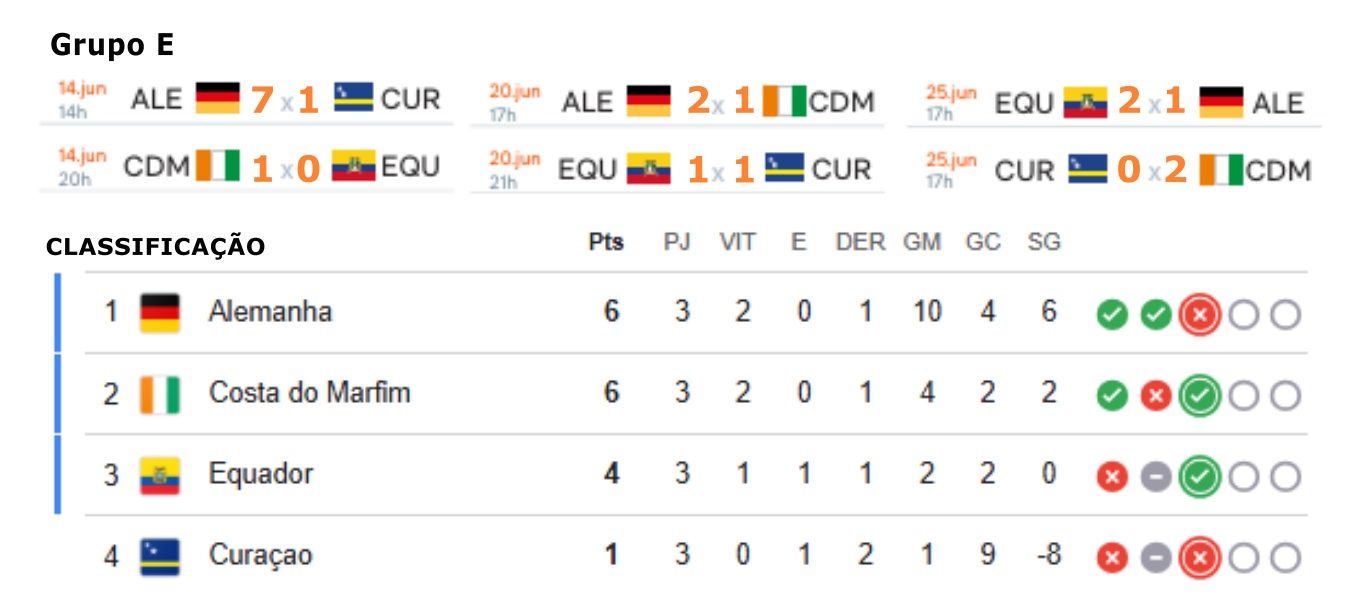Open the ALE 7 x 1 CUR match

pos(247,100)
